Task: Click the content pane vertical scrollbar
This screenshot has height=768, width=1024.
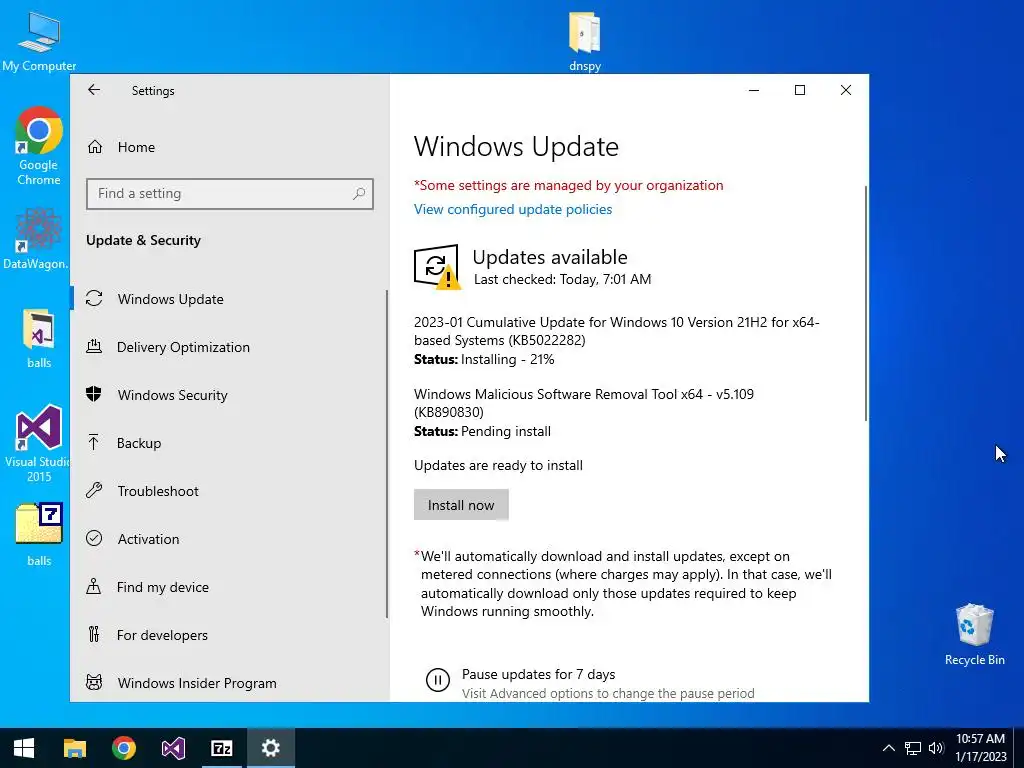Action: (866, 304)
